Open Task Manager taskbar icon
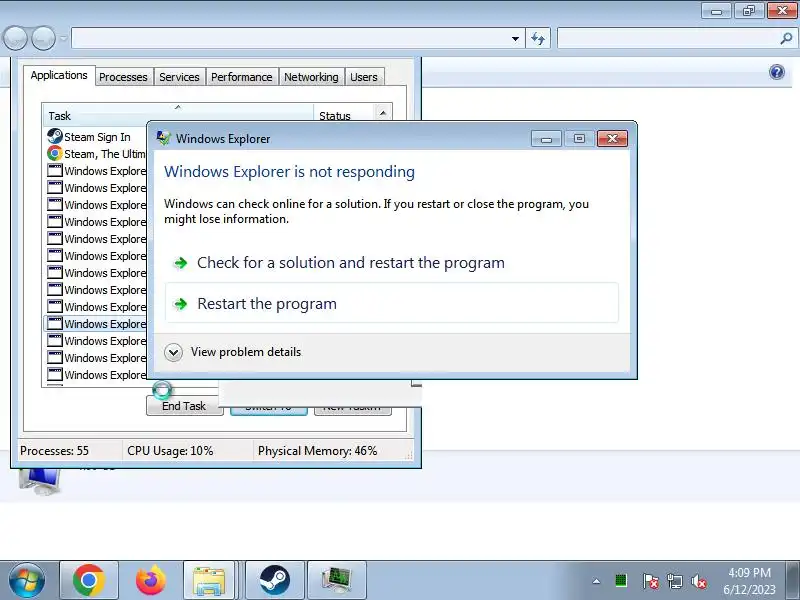The image size is (800, 600). [337, 581]
